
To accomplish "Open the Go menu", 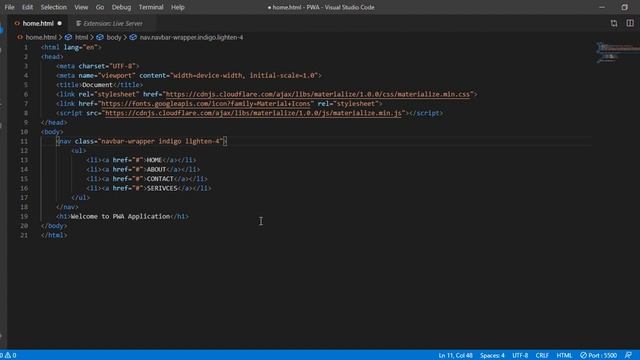I will click(100, 7).
